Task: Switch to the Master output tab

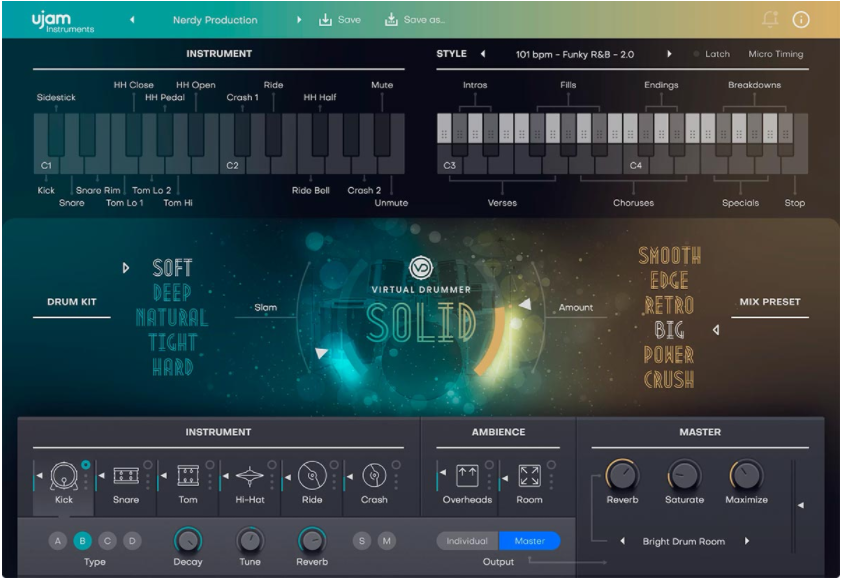Action: (x=531, y=539)
